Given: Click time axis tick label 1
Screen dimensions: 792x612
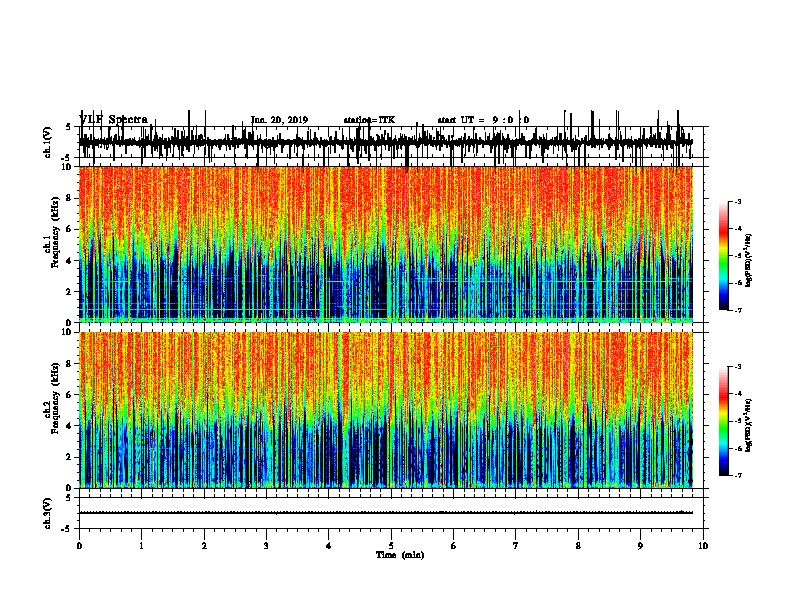Looking at the screenshot, I should [141, 546].
